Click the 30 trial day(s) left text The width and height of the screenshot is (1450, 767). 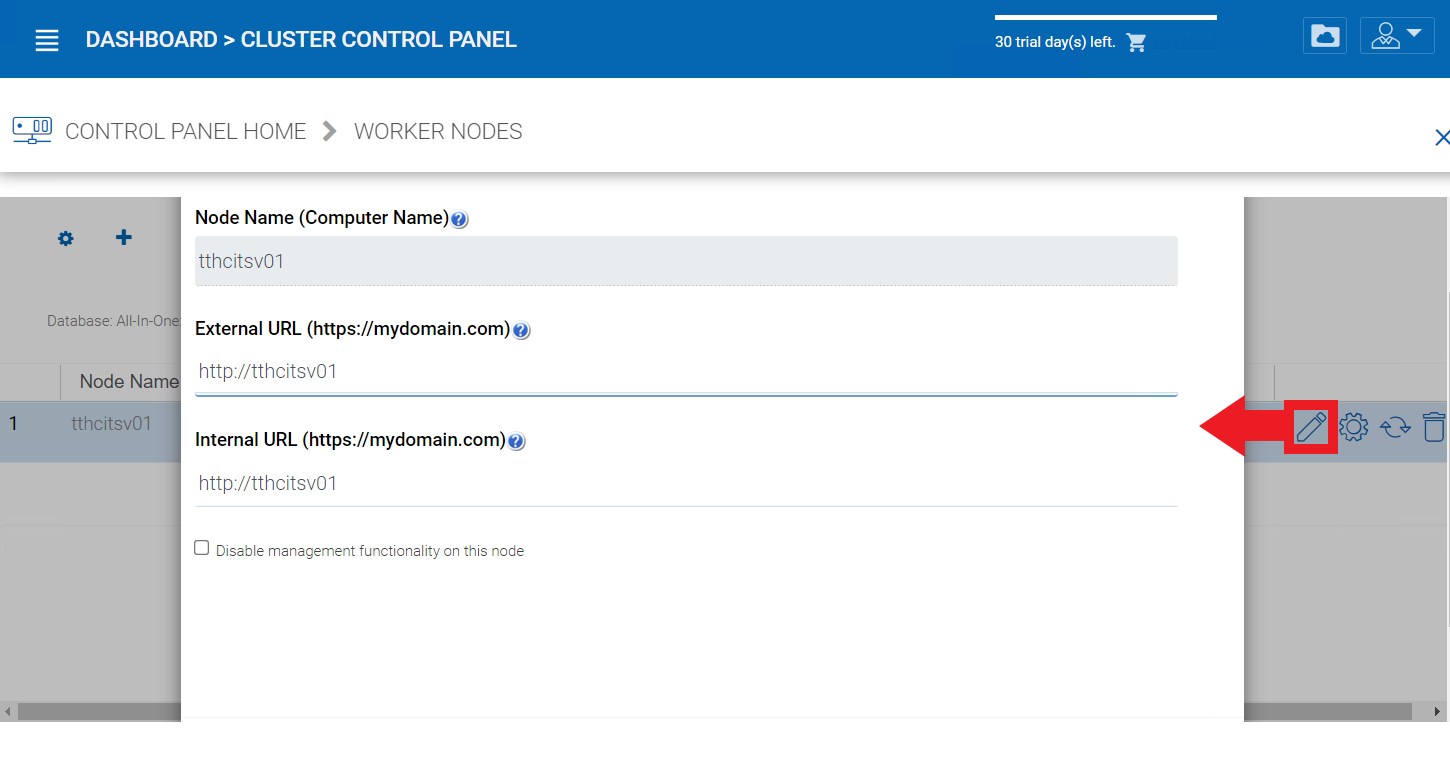coord(1055,42)
